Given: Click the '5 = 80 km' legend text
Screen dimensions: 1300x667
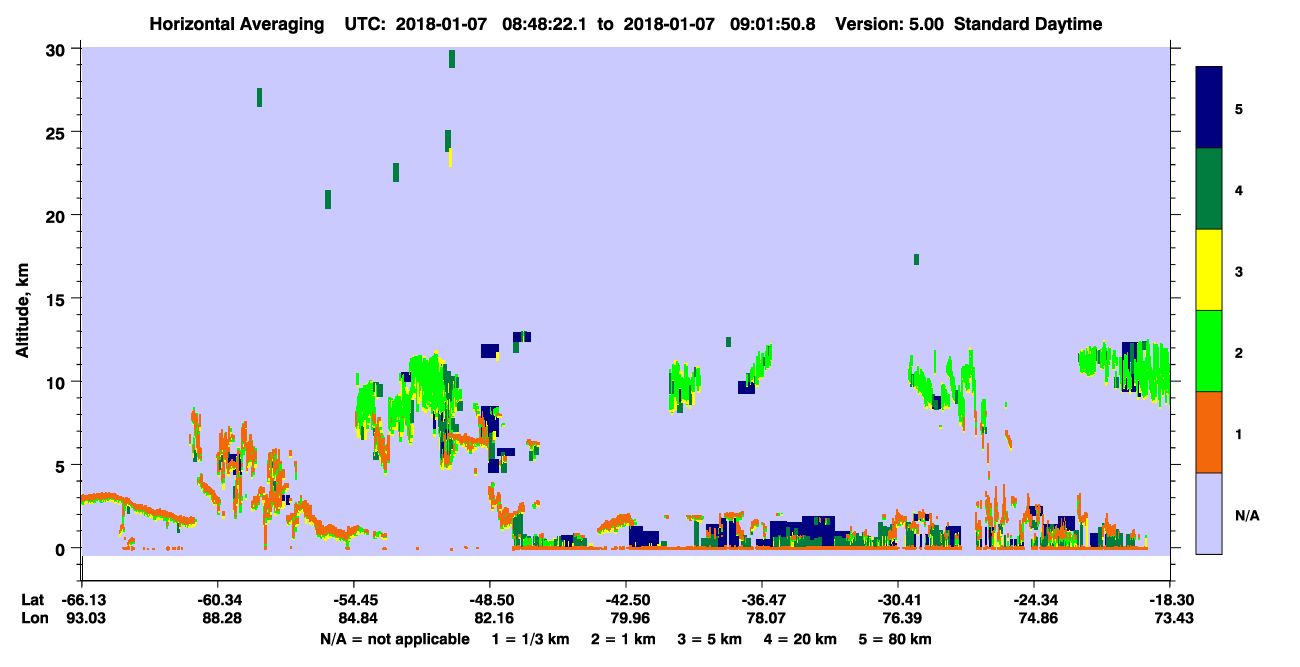Looking at the screenshot, I should 895,639.
